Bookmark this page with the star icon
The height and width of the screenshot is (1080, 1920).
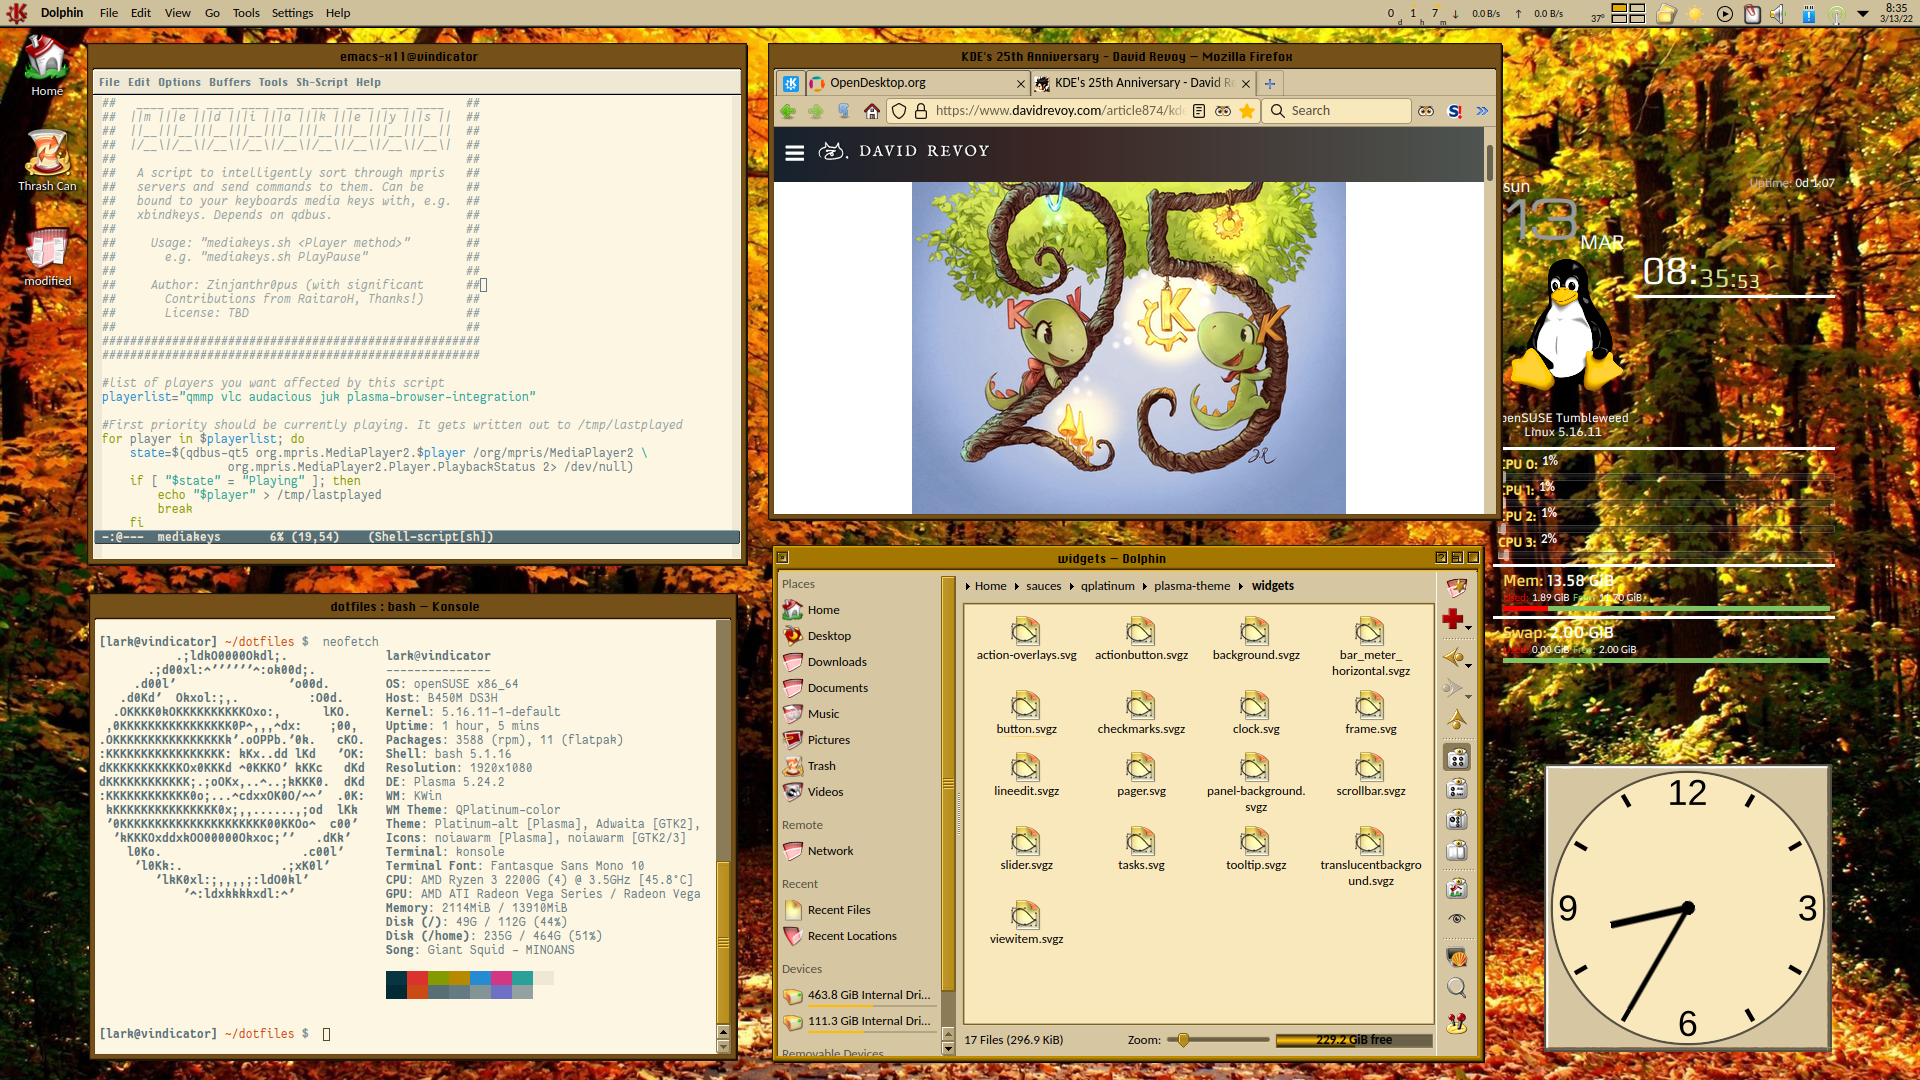tap(1247, 111)
